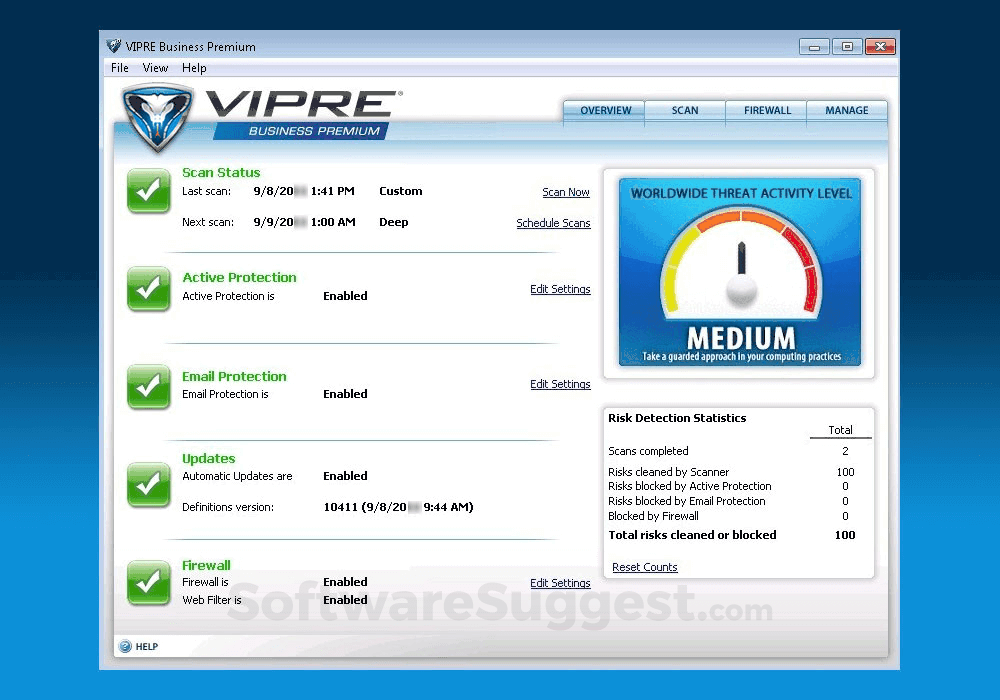Click the Scan Now link

click(x=566, y=192)
